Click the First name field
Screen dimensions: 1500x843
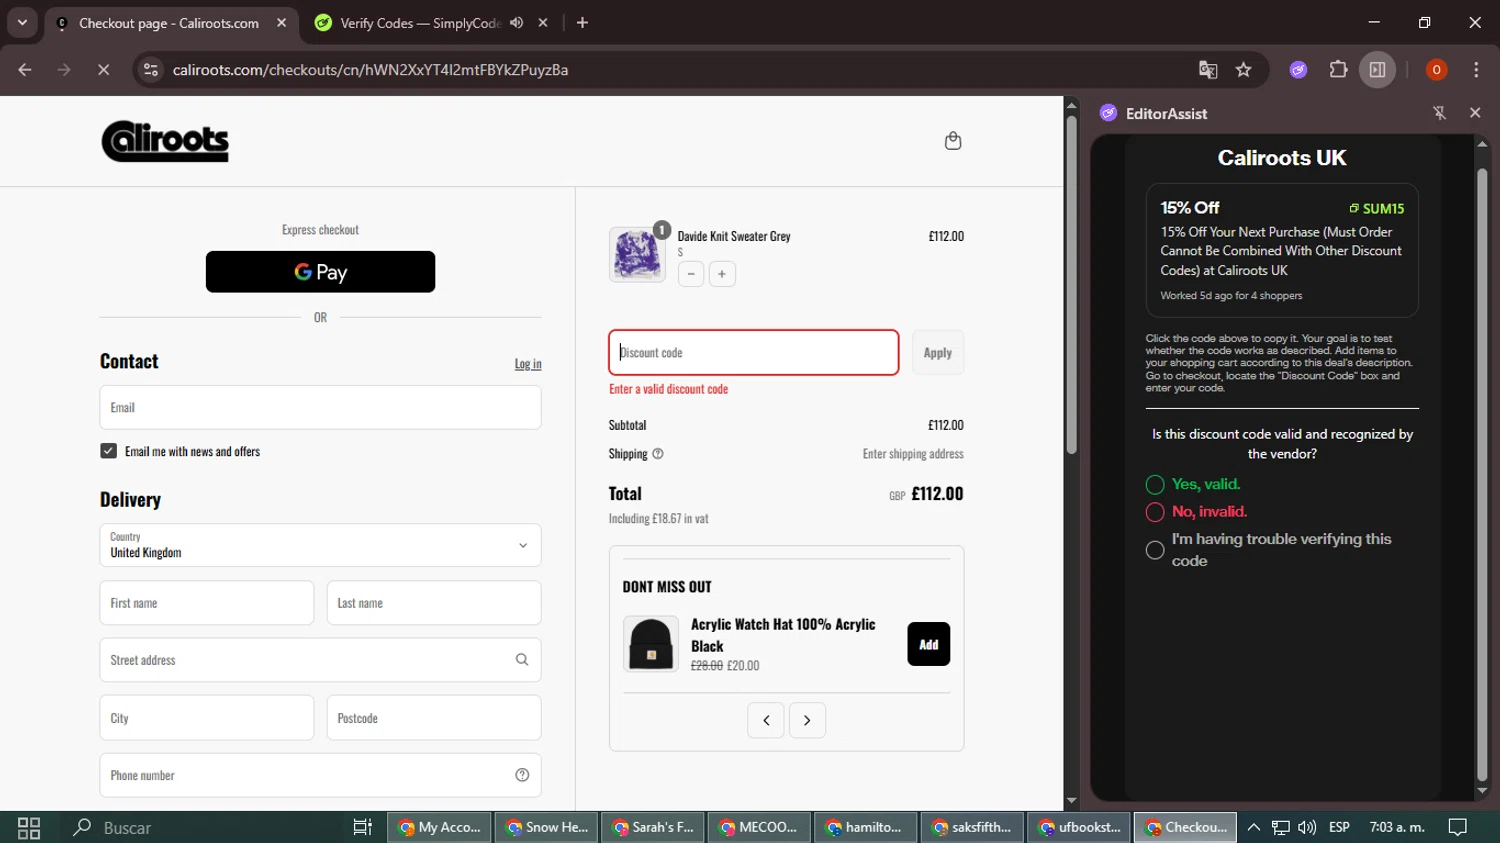tap(207, 603)
